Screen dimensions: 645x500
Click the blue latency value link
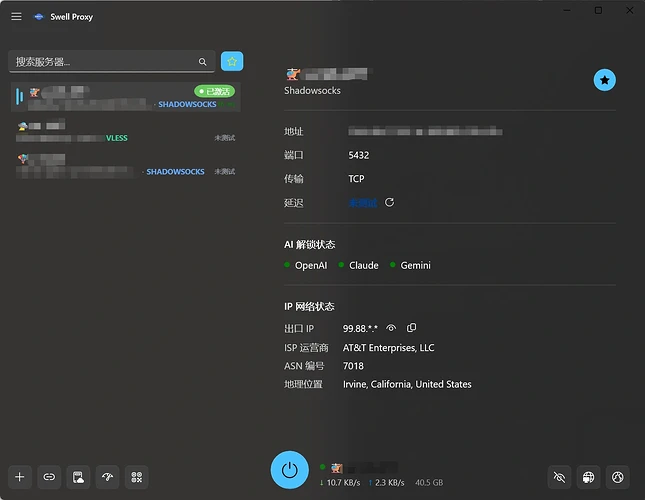point(363,203)
